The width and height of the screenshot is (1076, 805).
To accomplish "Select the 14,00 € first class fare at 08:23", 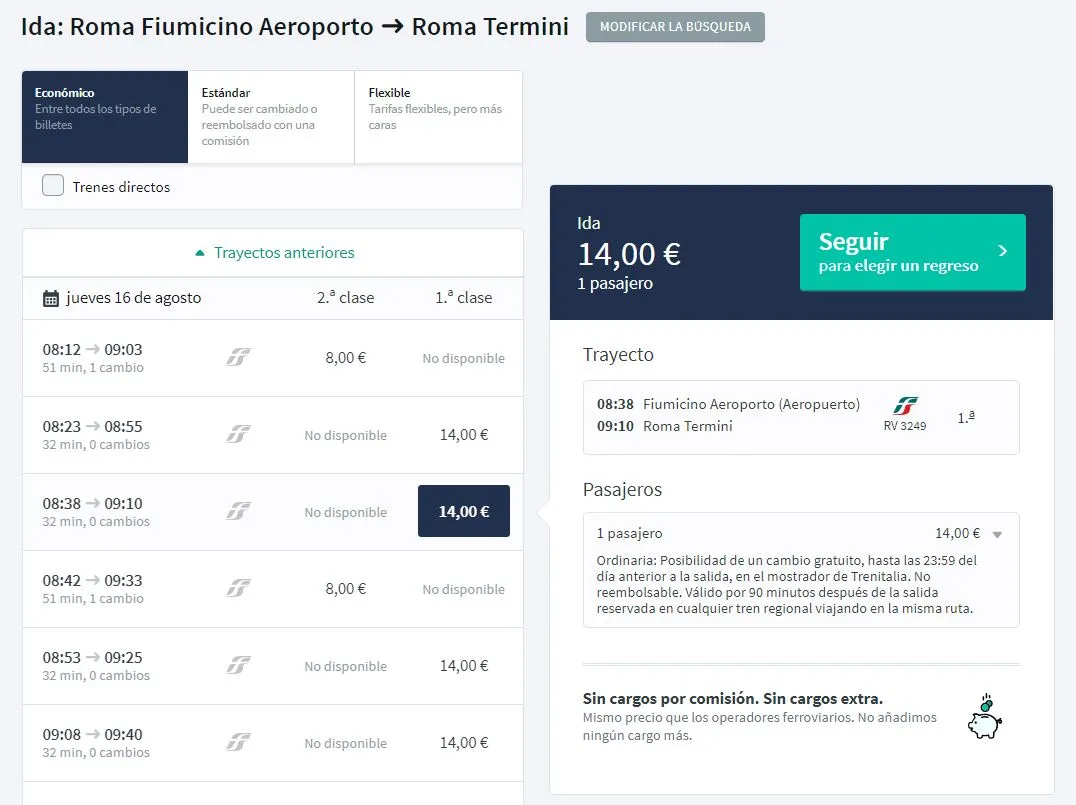I will coord(464,435).
